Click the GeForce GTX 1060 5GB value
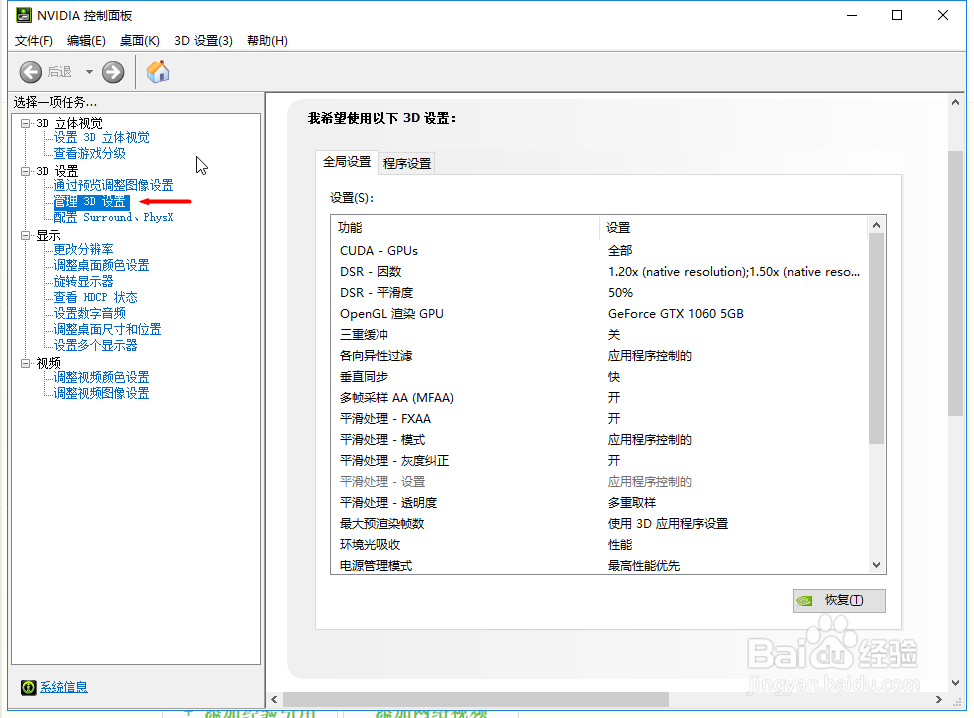Image resolution: width=974 pixels, height=718 pixels. coord(676,314)
